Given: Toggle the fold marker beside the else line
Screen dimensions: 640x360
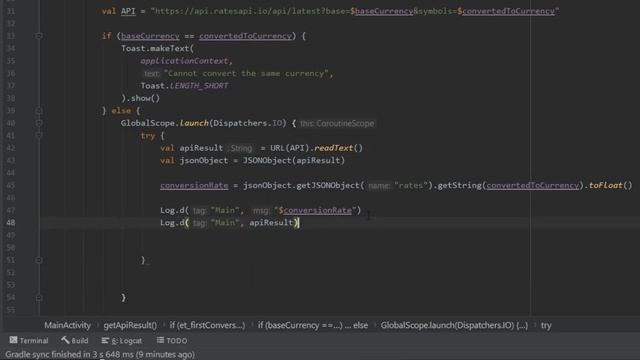Looking at the screenshot, I should click(x=39, y=111).
